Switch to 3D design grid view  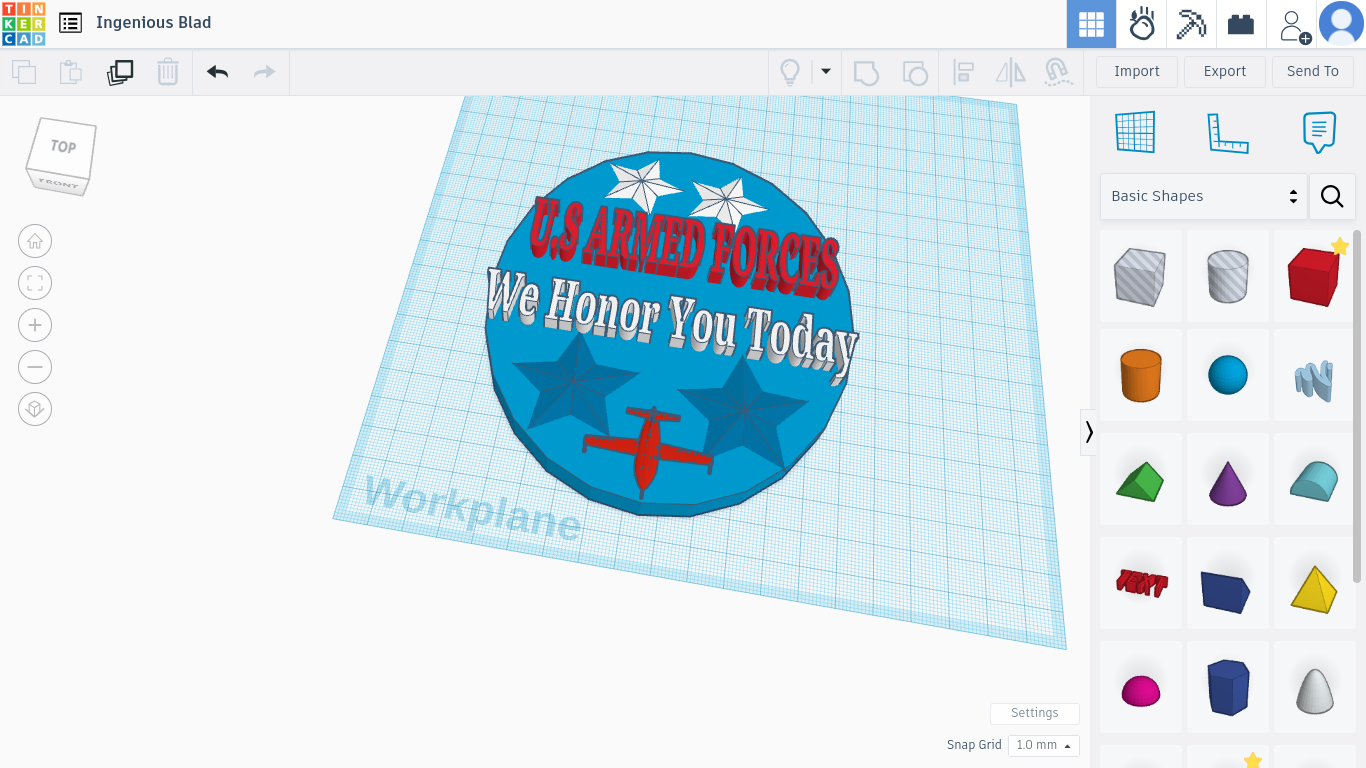click(1091, 24)
